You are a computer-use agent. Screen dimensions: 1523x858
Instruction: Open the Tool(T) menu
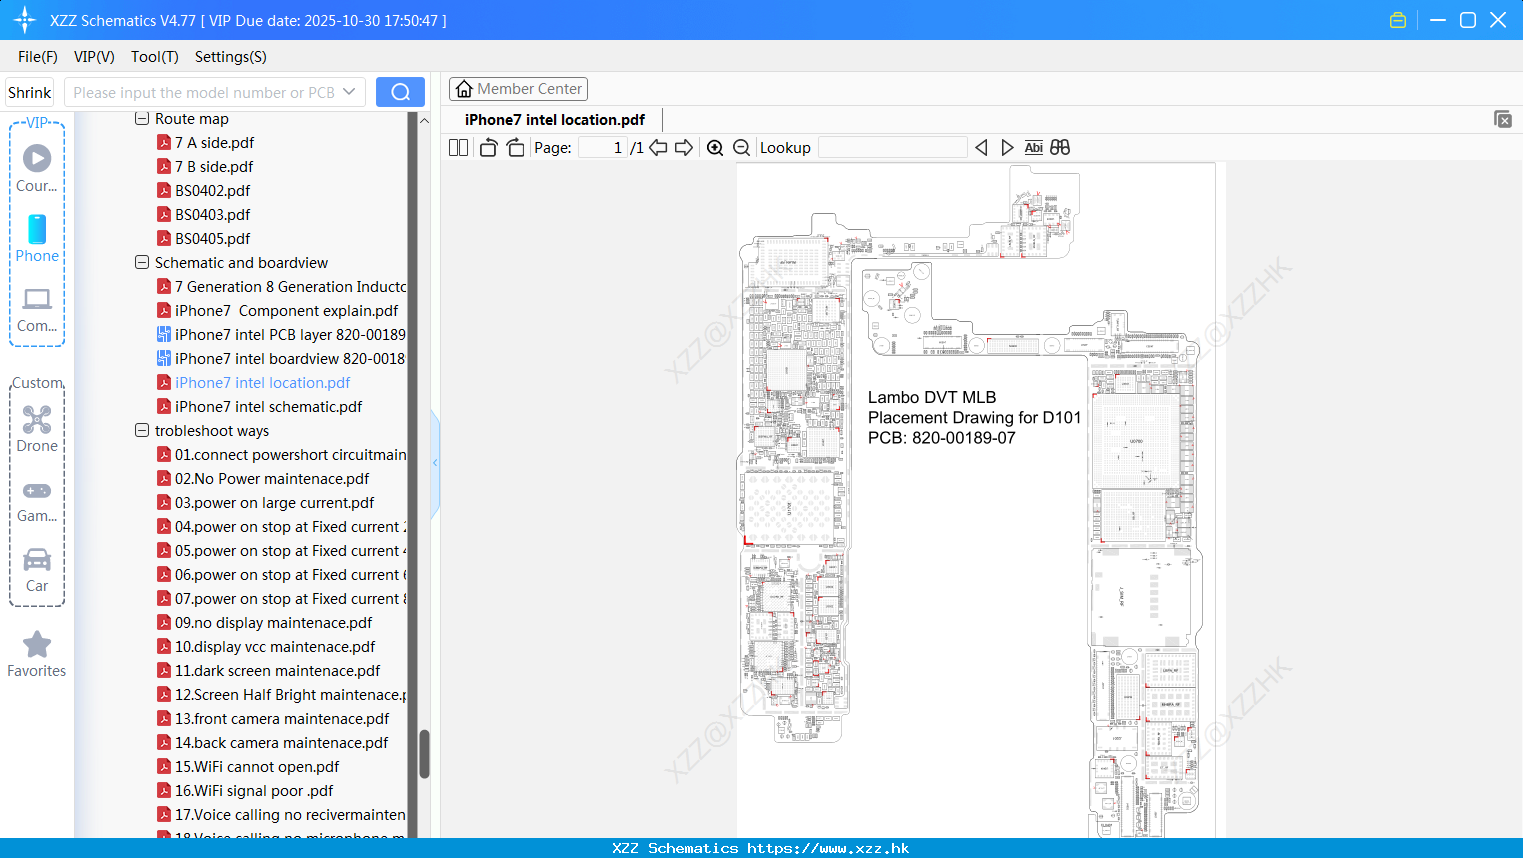154,57
